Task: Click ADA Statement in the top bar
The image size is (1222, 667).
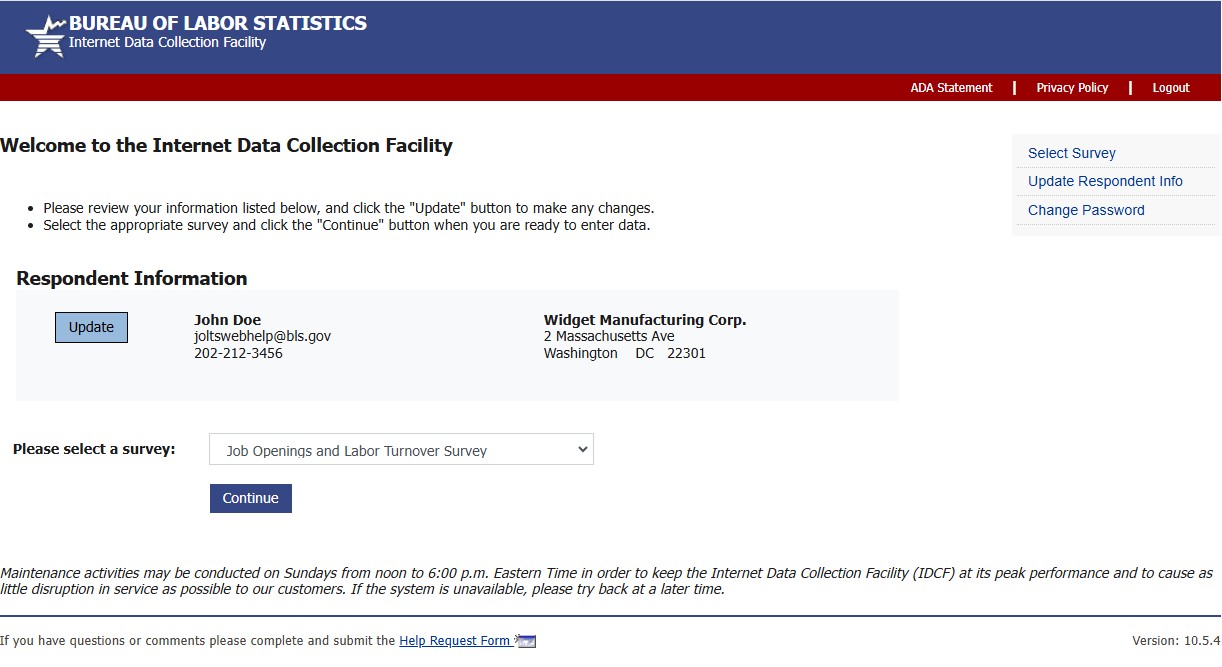Action: coord(951,88)
